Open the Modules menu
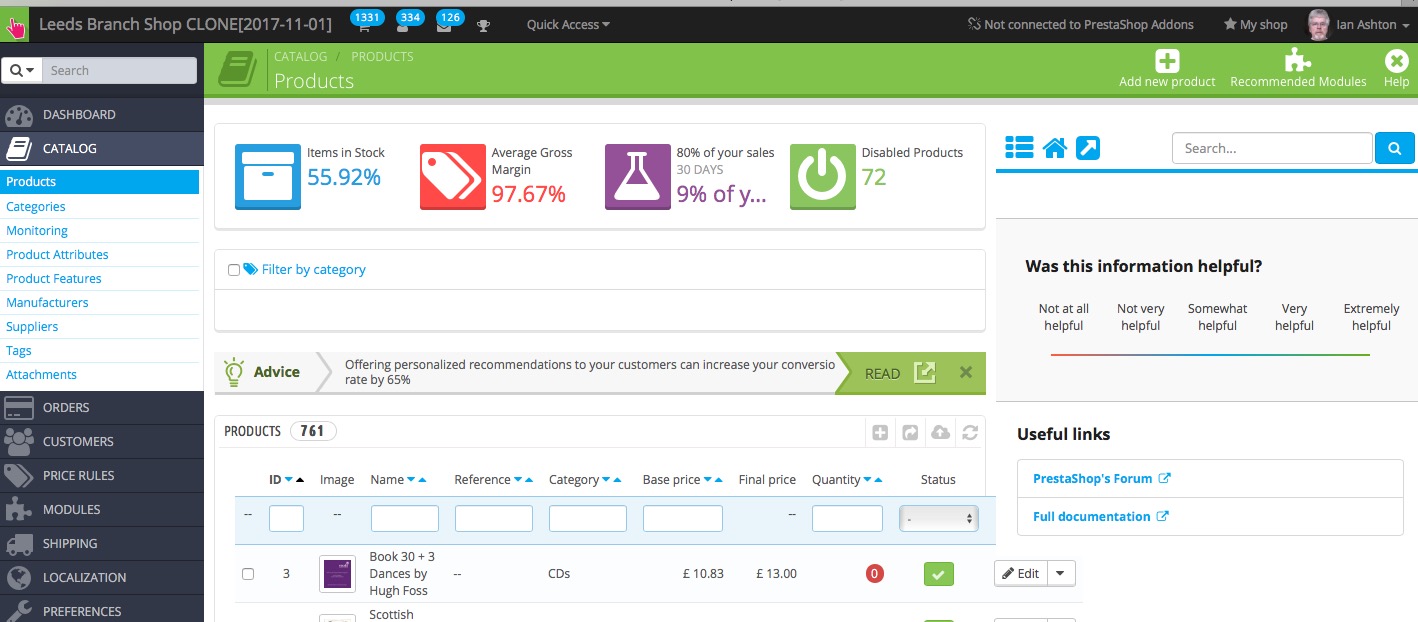The height and width of the screenshot is (622, 1418). tap(101, 510)
